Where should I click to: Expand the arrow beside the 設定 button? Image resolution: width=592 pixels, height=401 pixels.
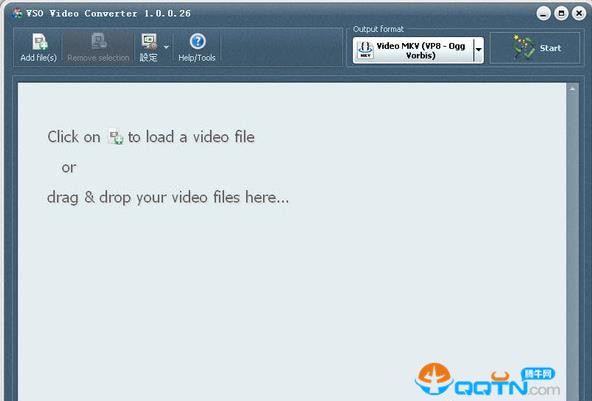(166, 47)
